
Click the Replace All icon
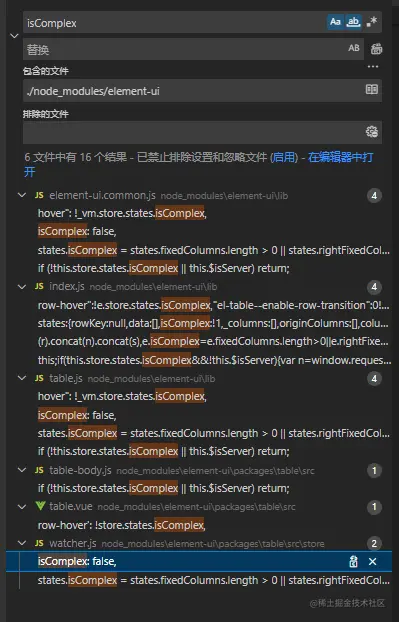coord(376,49)
